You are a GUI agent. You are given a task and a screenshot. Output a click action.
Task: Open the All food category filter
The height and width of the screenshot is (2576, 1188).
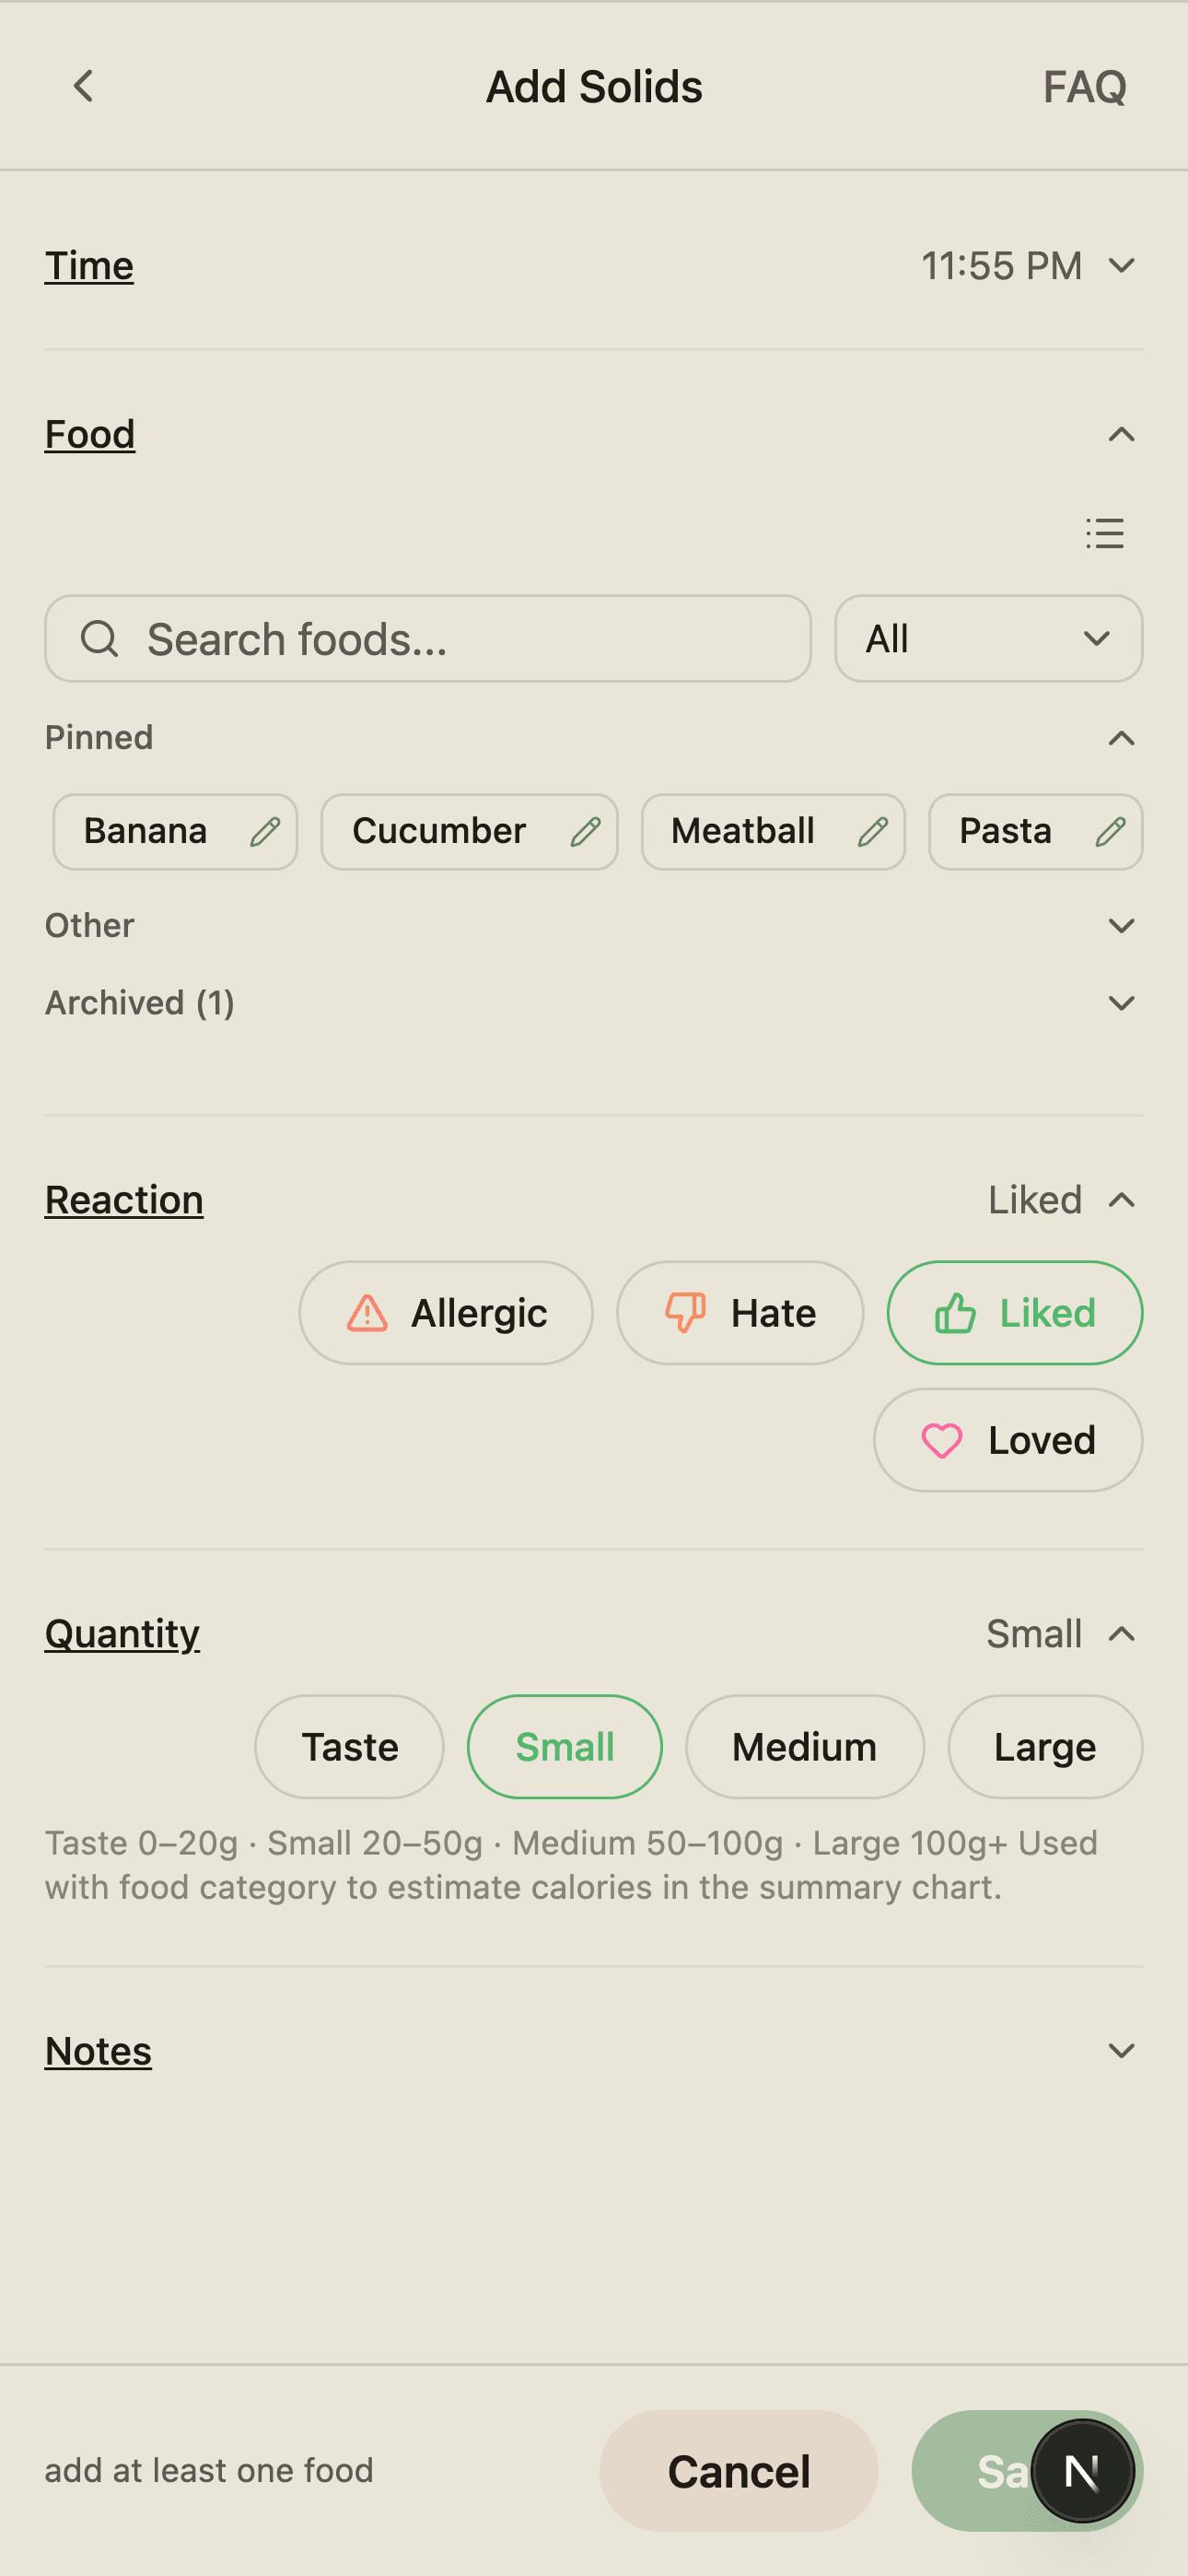[986, 639]
